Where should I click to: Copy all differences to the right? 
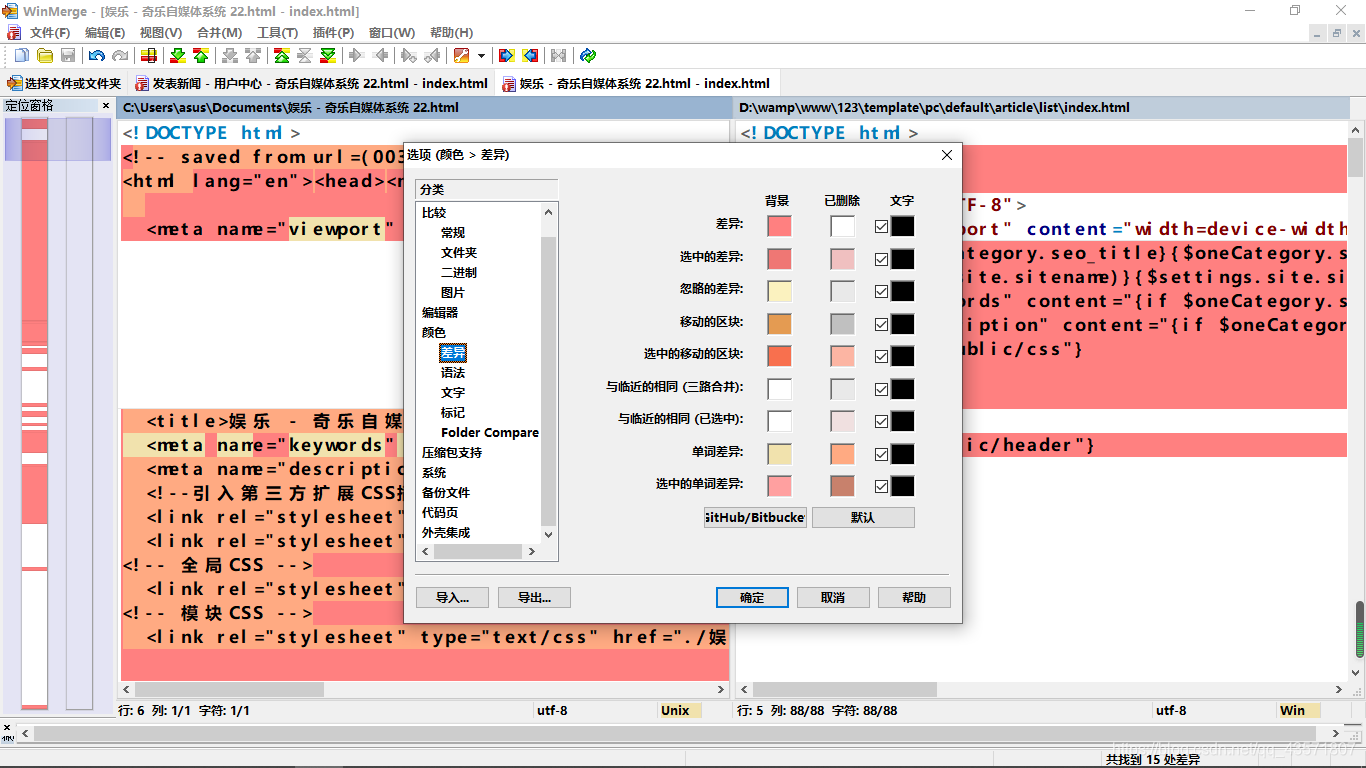tap(507, 56)
